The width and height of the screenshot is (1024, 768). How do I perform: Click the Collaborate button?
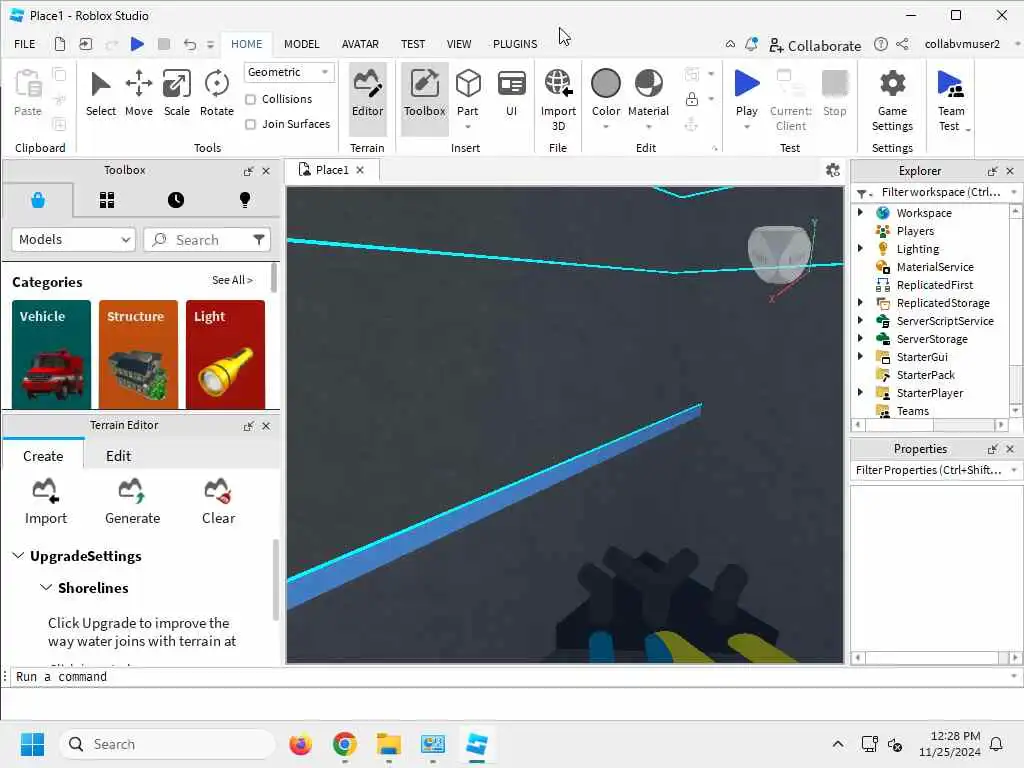815,46
